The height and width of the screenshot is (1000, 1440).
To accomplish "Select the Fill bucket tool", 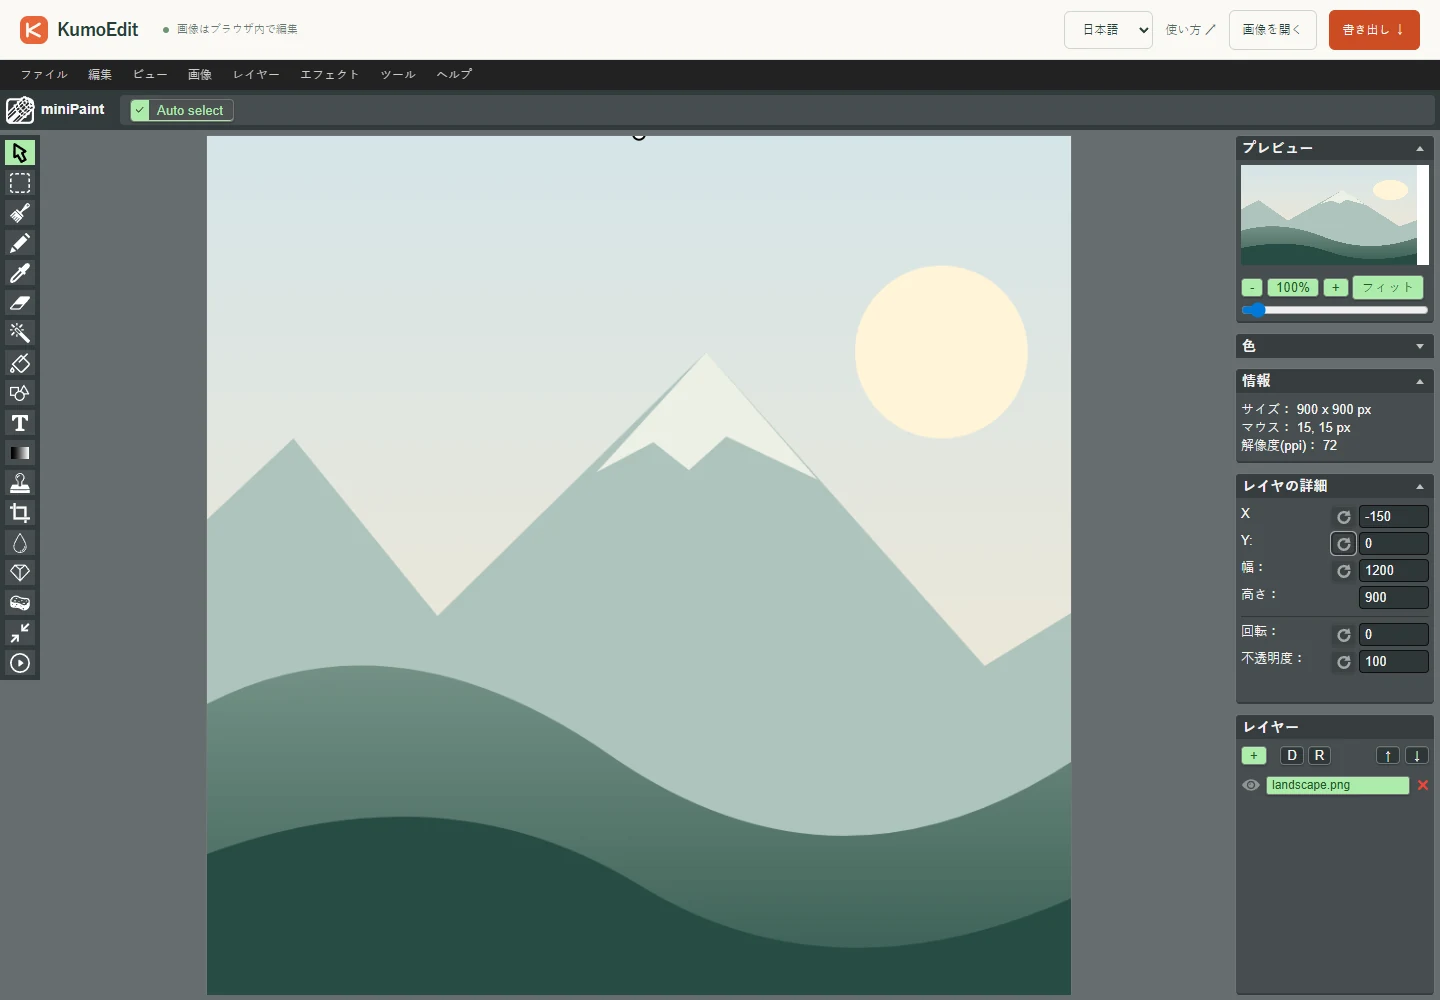I will 20,363.
